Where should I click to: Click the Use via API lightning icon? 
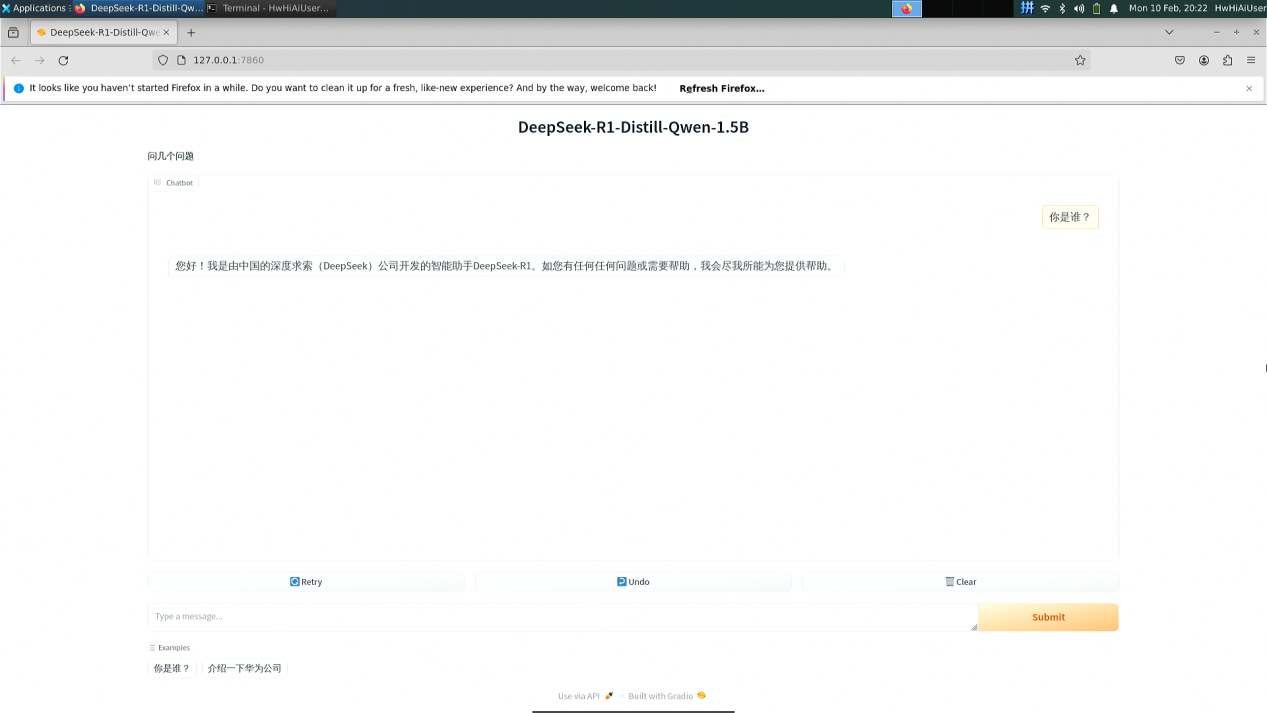tap(608, 695)
